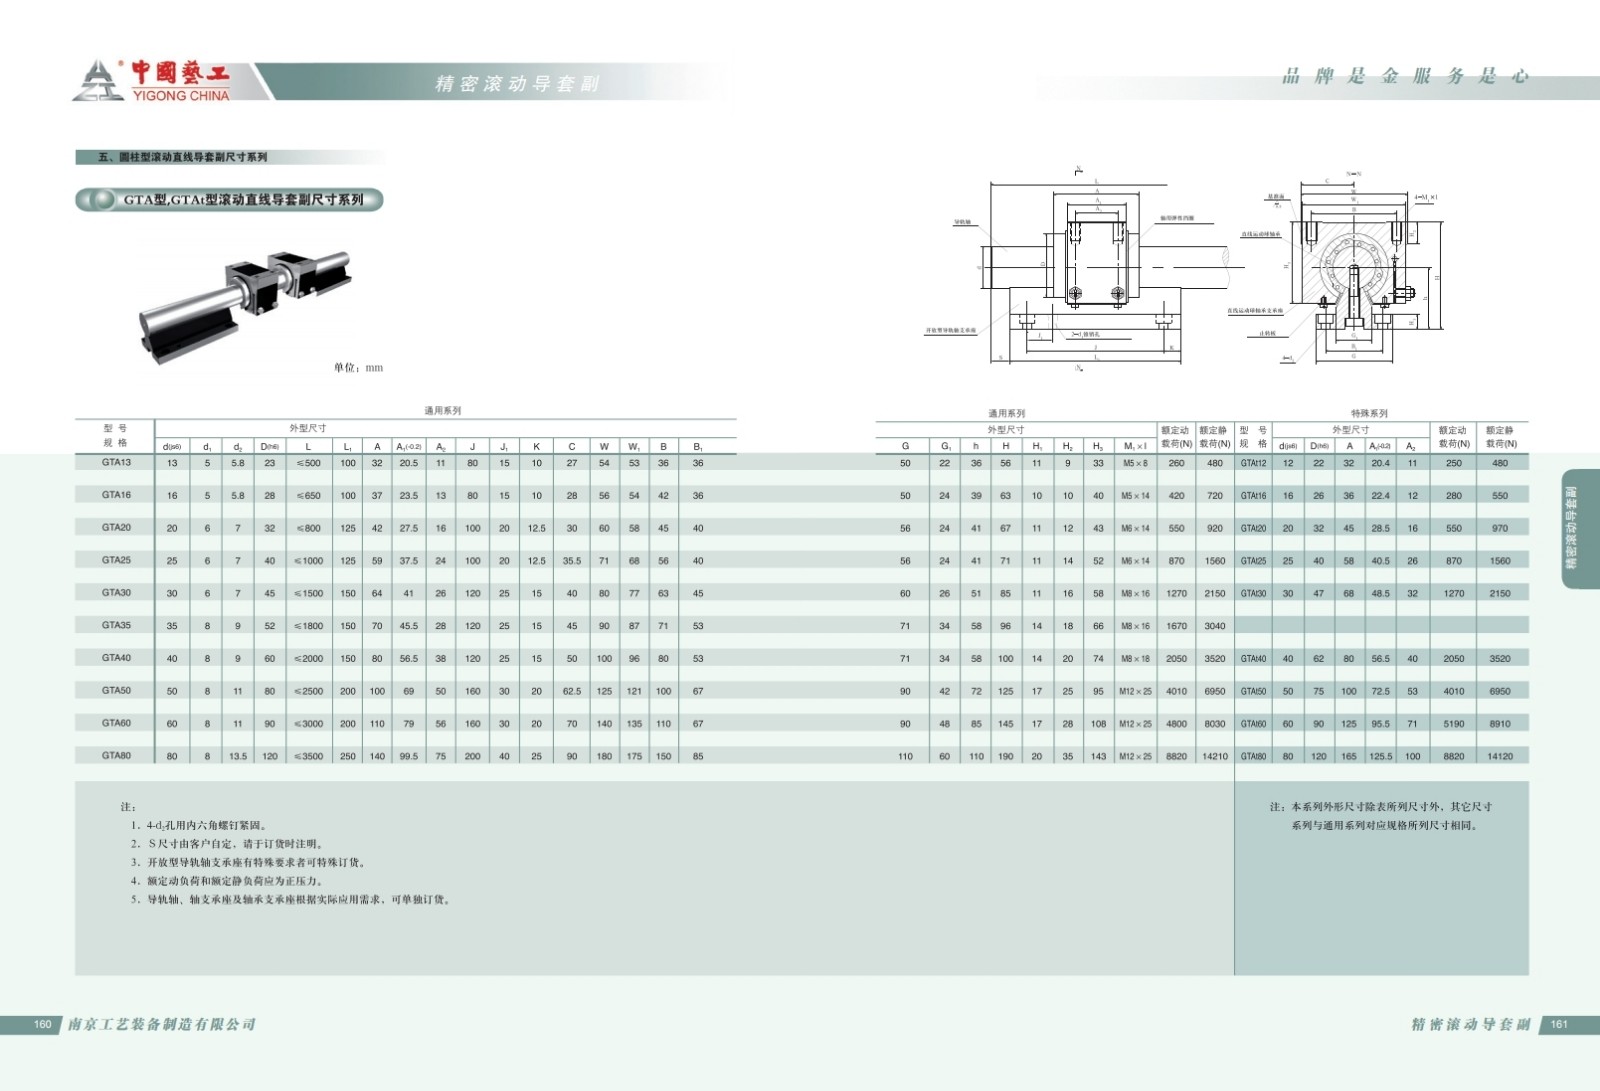1600x1091 pixels.
Task: Click the page number 161 badge
Action: (1559, 1024)
